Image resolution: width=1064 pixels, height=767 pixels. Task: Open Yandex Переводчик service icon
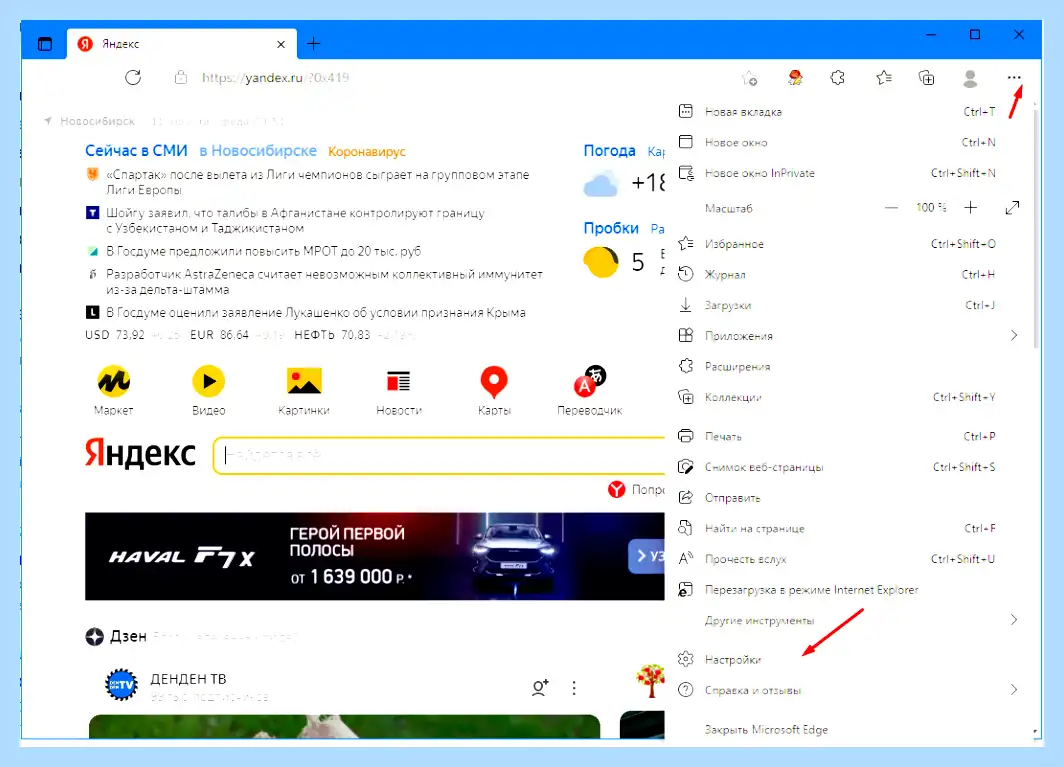[589, 381]
